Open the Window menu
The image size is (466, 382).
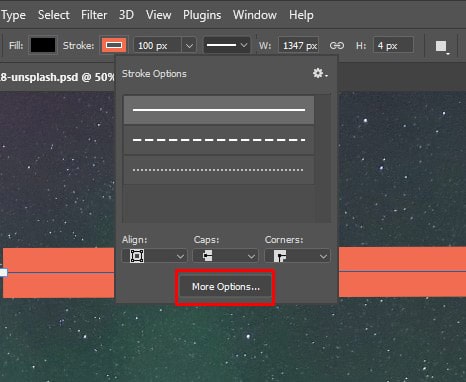point(255,15)
